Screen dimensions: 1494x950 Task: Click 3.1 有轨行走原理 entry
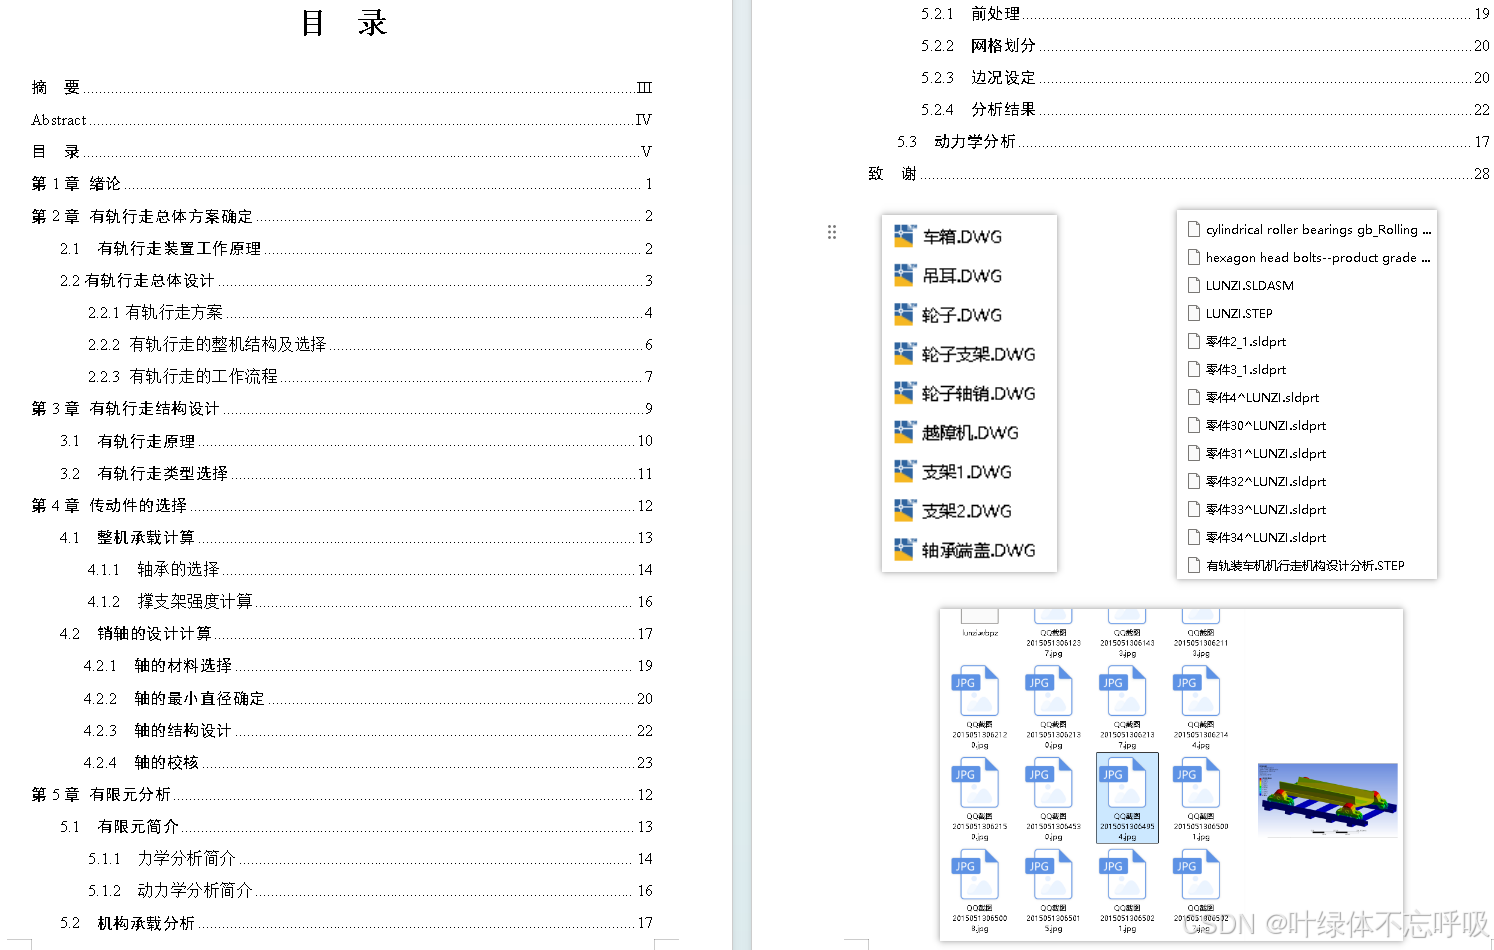(356, 441)
